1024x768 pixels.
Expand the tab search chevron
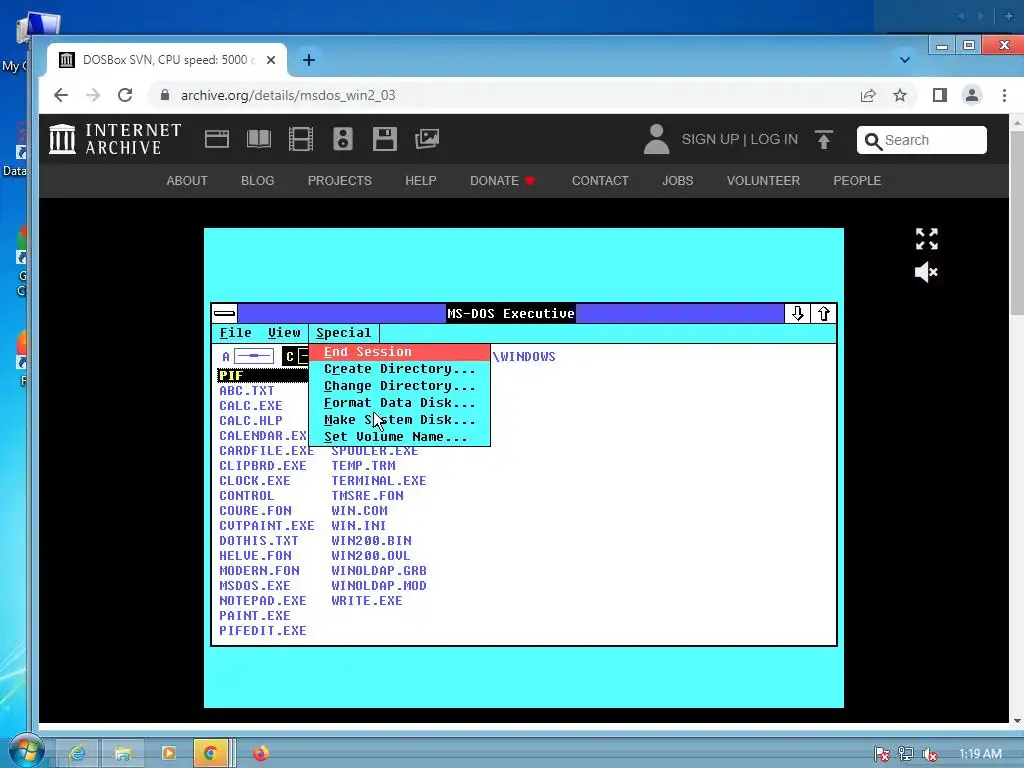(904, 60)
